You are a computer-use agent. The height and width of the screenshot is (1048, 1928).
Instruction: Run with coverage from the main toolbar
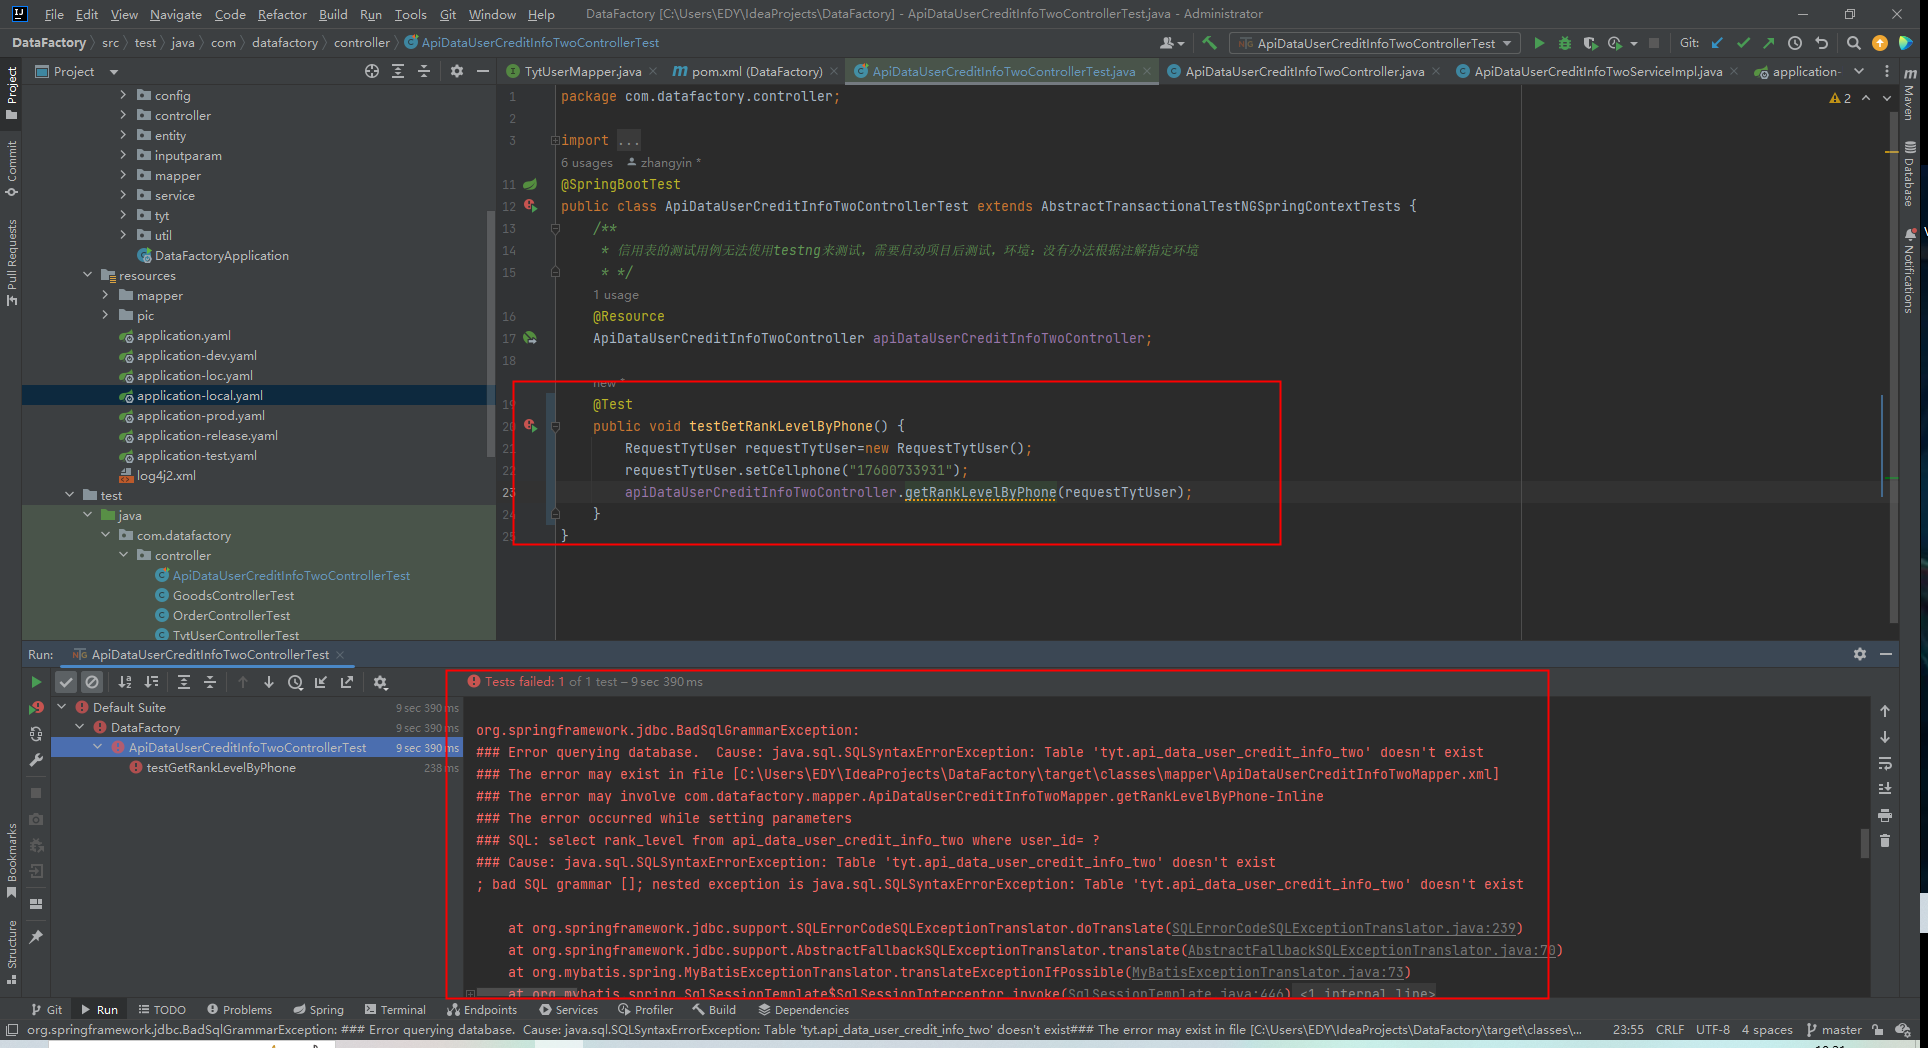[x=1590, y=43]
